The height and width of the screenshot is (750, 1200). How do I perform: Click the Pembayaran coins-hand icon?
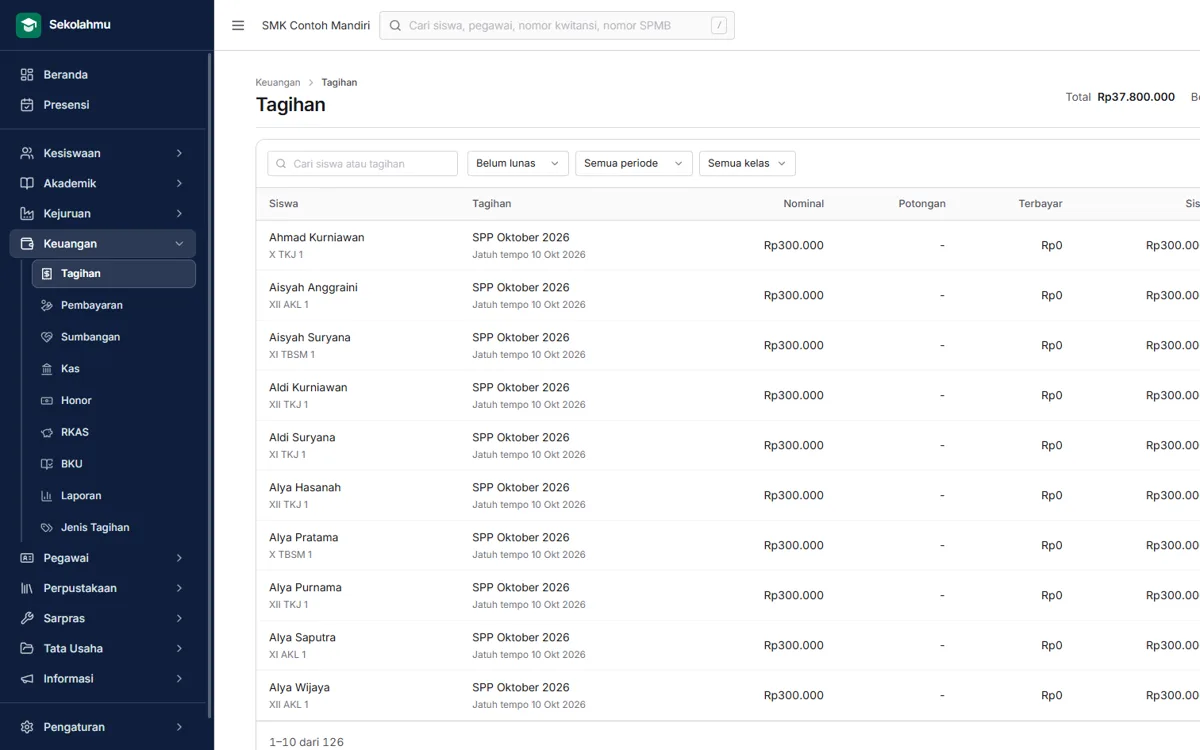point(47,305)
